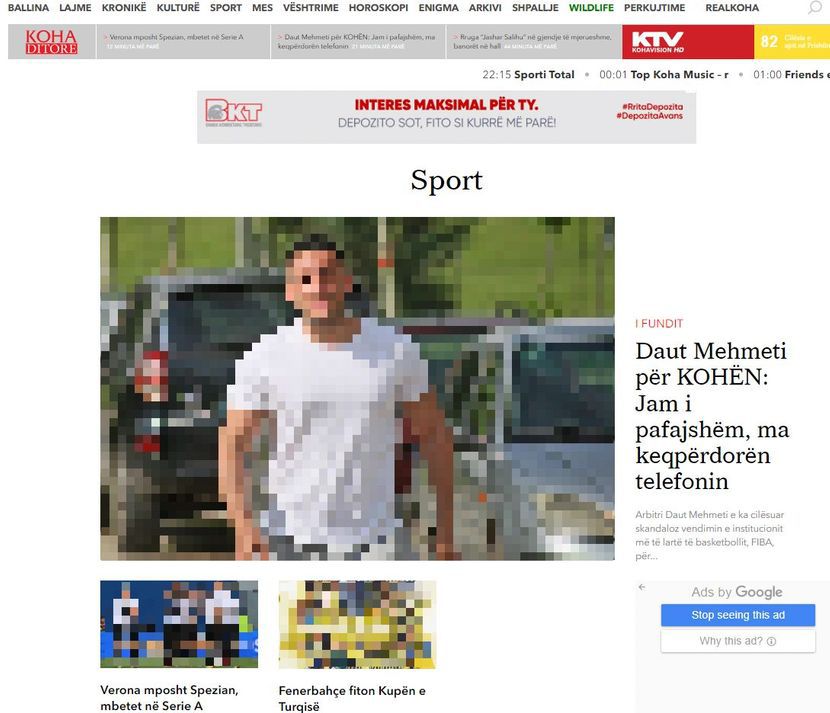Open the Daut Mehmeti për KOHËN headline

(x=712, y=416)
